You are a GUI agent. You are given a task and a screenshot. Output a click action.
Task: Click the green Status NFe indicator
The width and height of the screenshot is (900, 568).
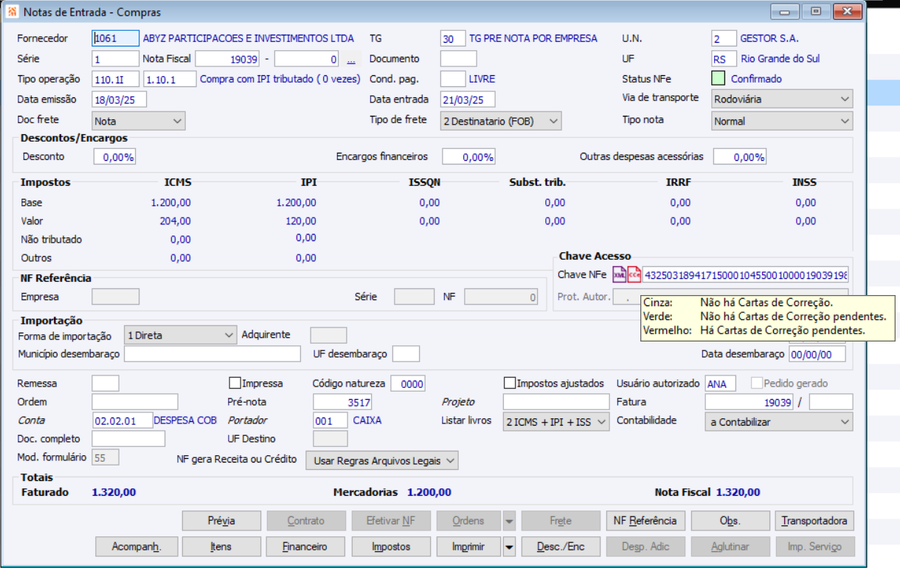tap(718, 78)
